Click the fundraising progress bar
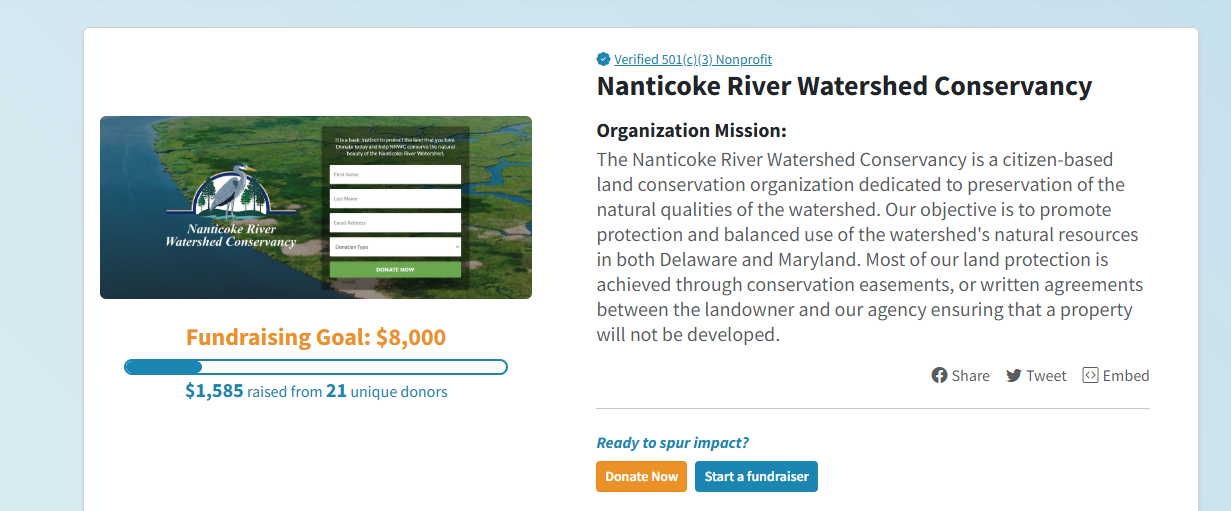The width and height of the screenshot is (1231, 511). tap(316, 367)
